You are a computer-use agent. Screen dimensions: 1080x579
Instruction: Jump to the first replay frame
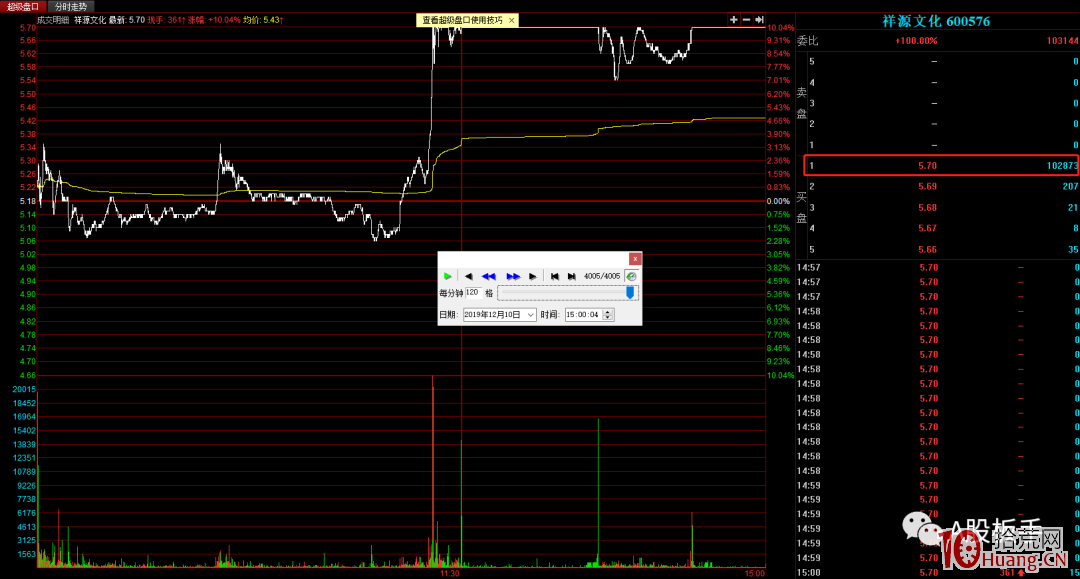click(x=554, y=276)
